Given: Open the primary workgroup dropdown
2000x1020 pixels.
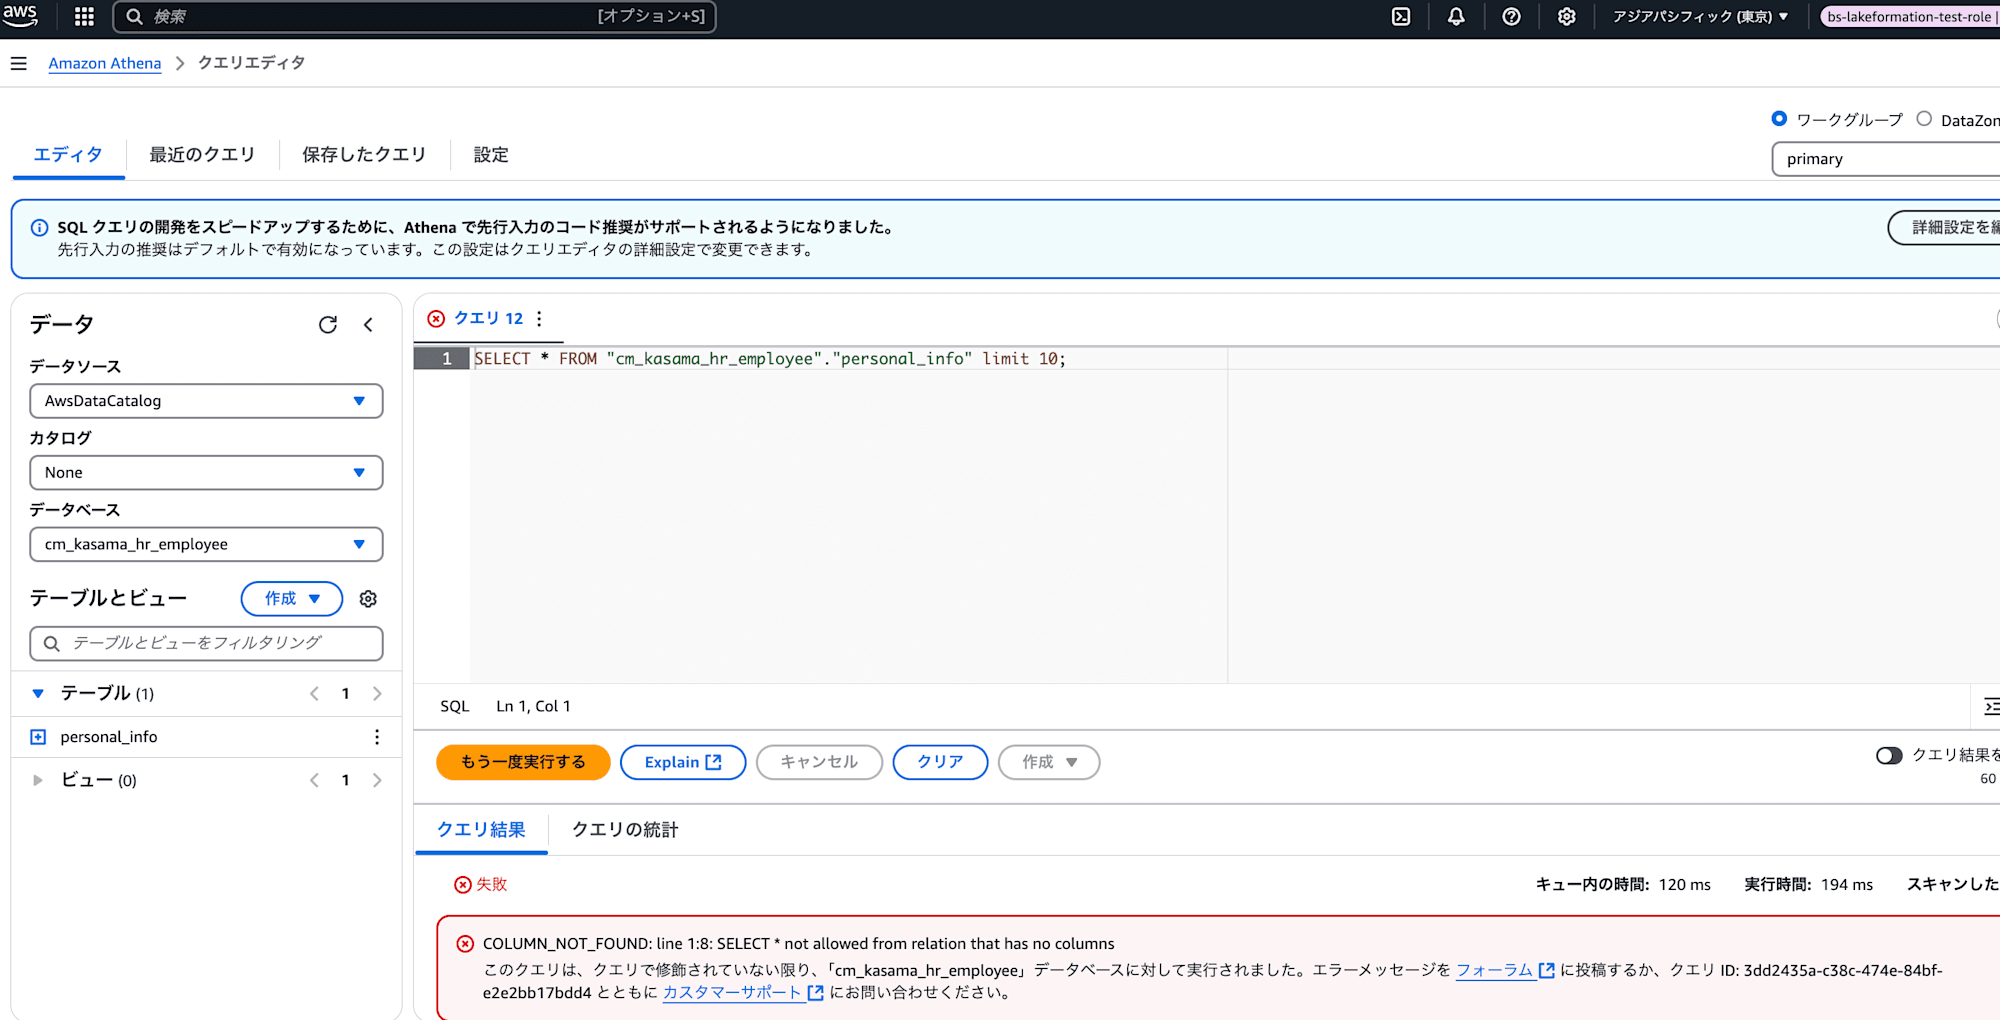Looking at the screenshot, I should (1886, 159).
